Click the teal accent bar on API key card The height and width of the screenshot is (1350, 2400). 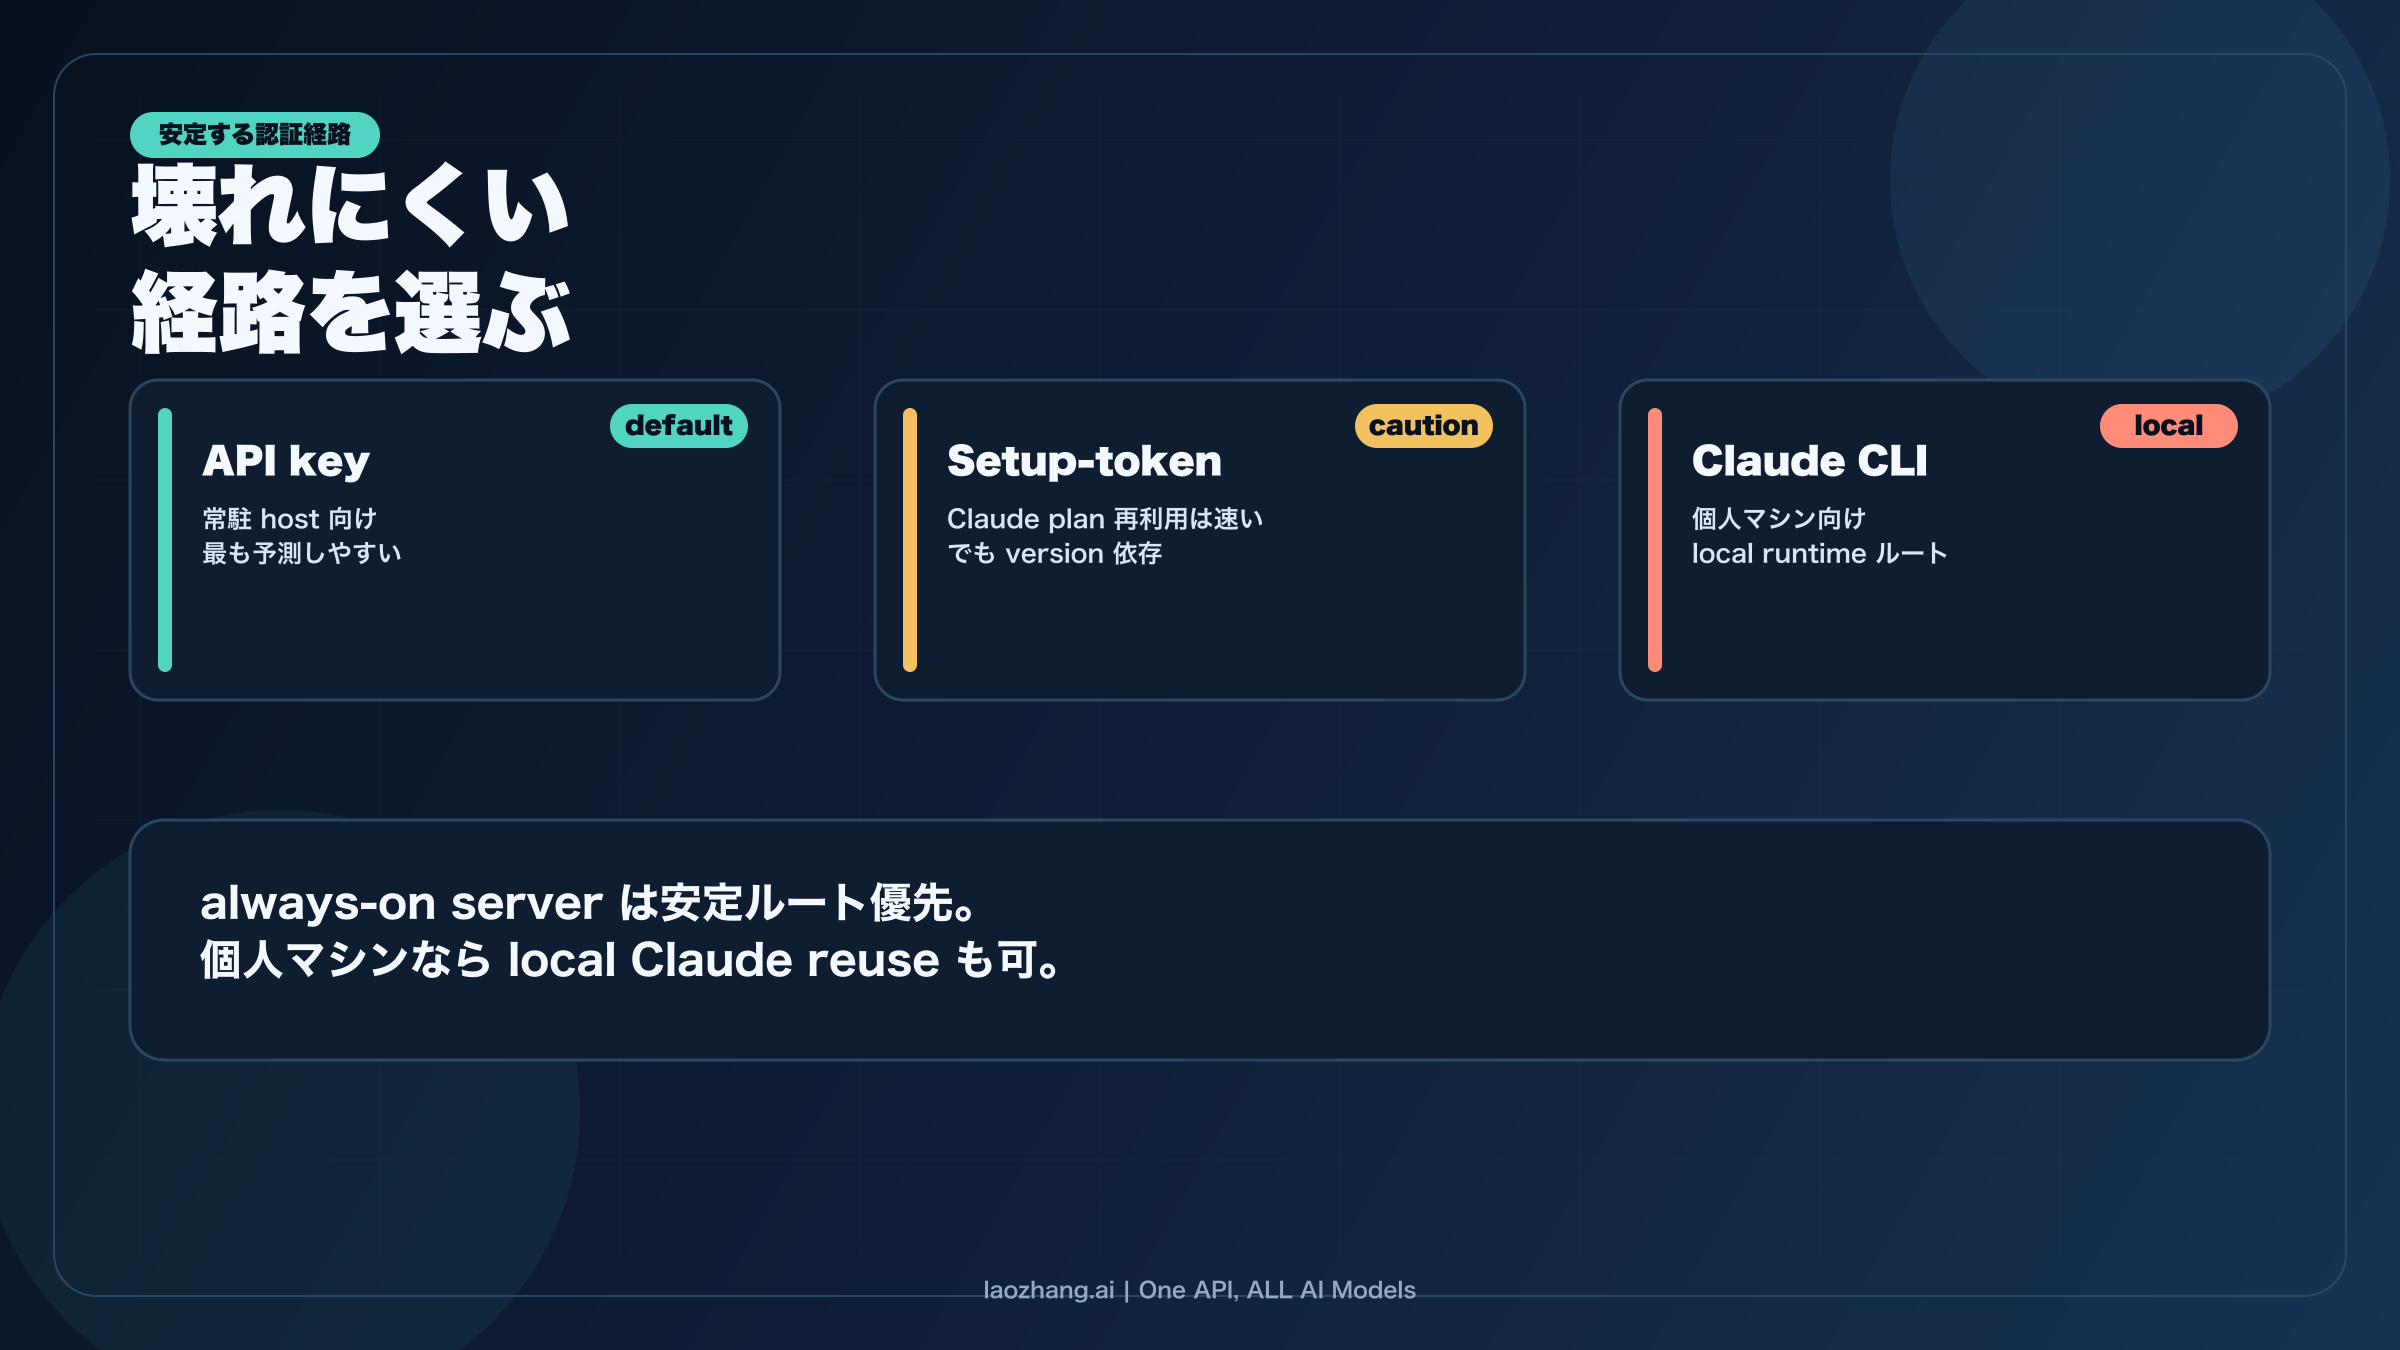click(x=163, y=537)
